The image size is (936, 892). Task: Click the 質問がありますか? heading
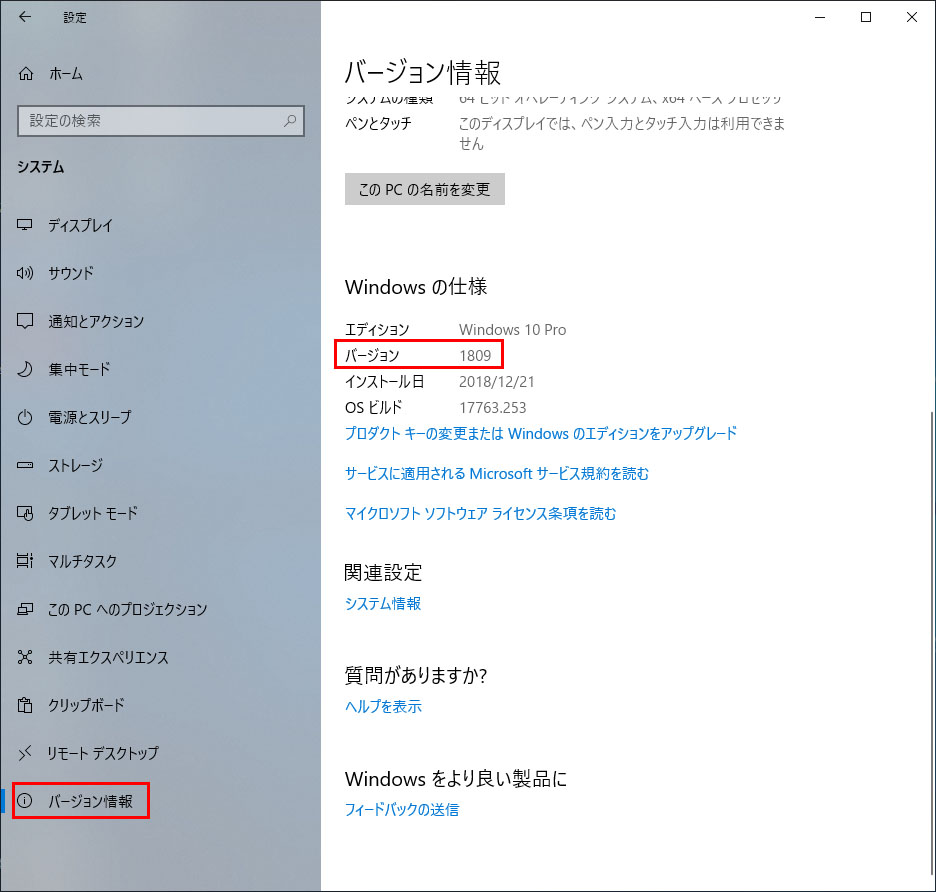coord(415,675)
